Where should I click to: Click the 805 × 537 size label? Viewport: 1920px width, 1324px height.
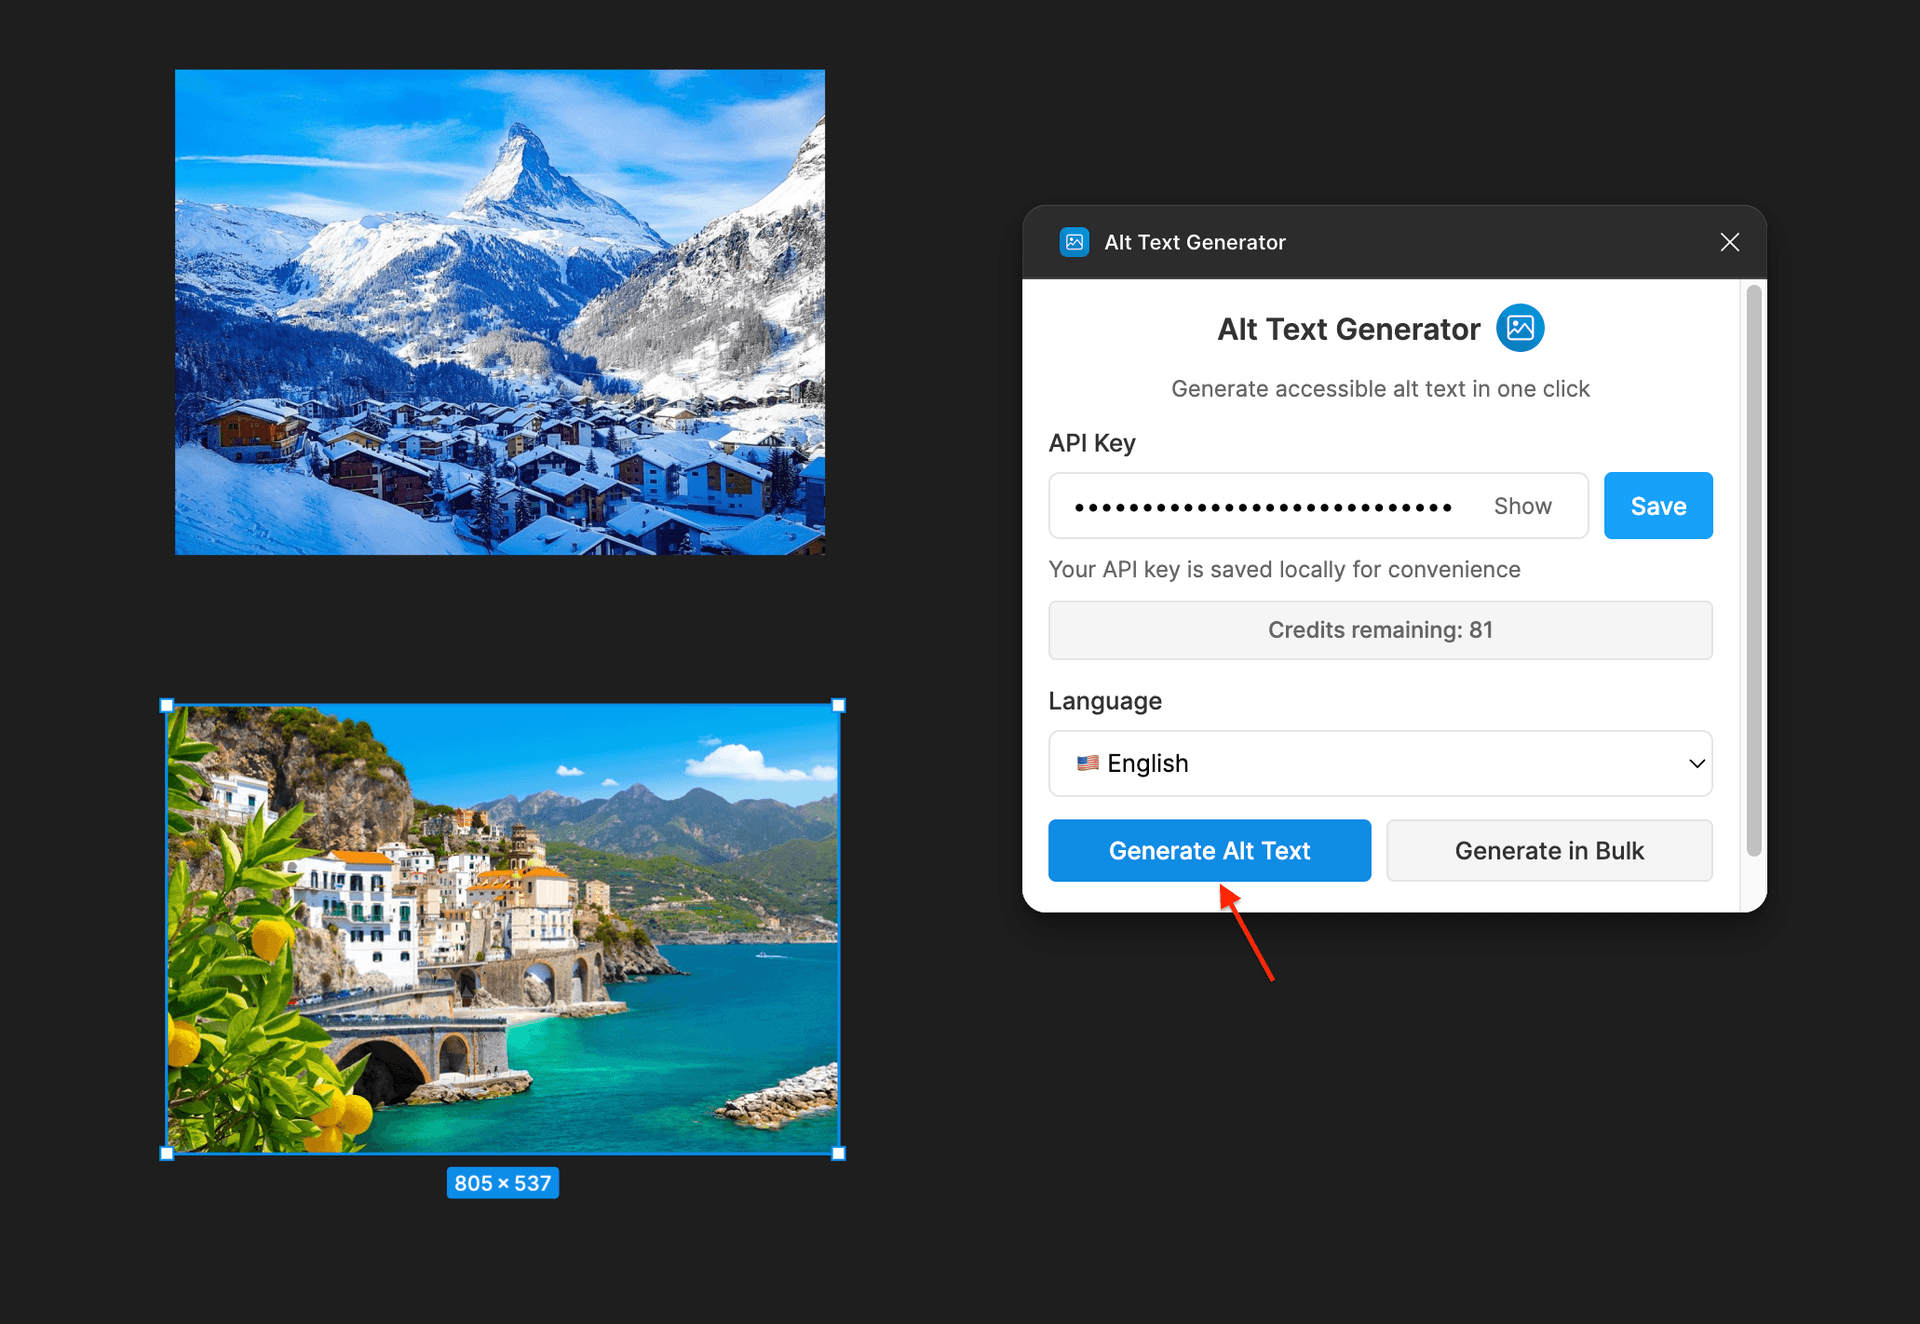pos(502,1182)
